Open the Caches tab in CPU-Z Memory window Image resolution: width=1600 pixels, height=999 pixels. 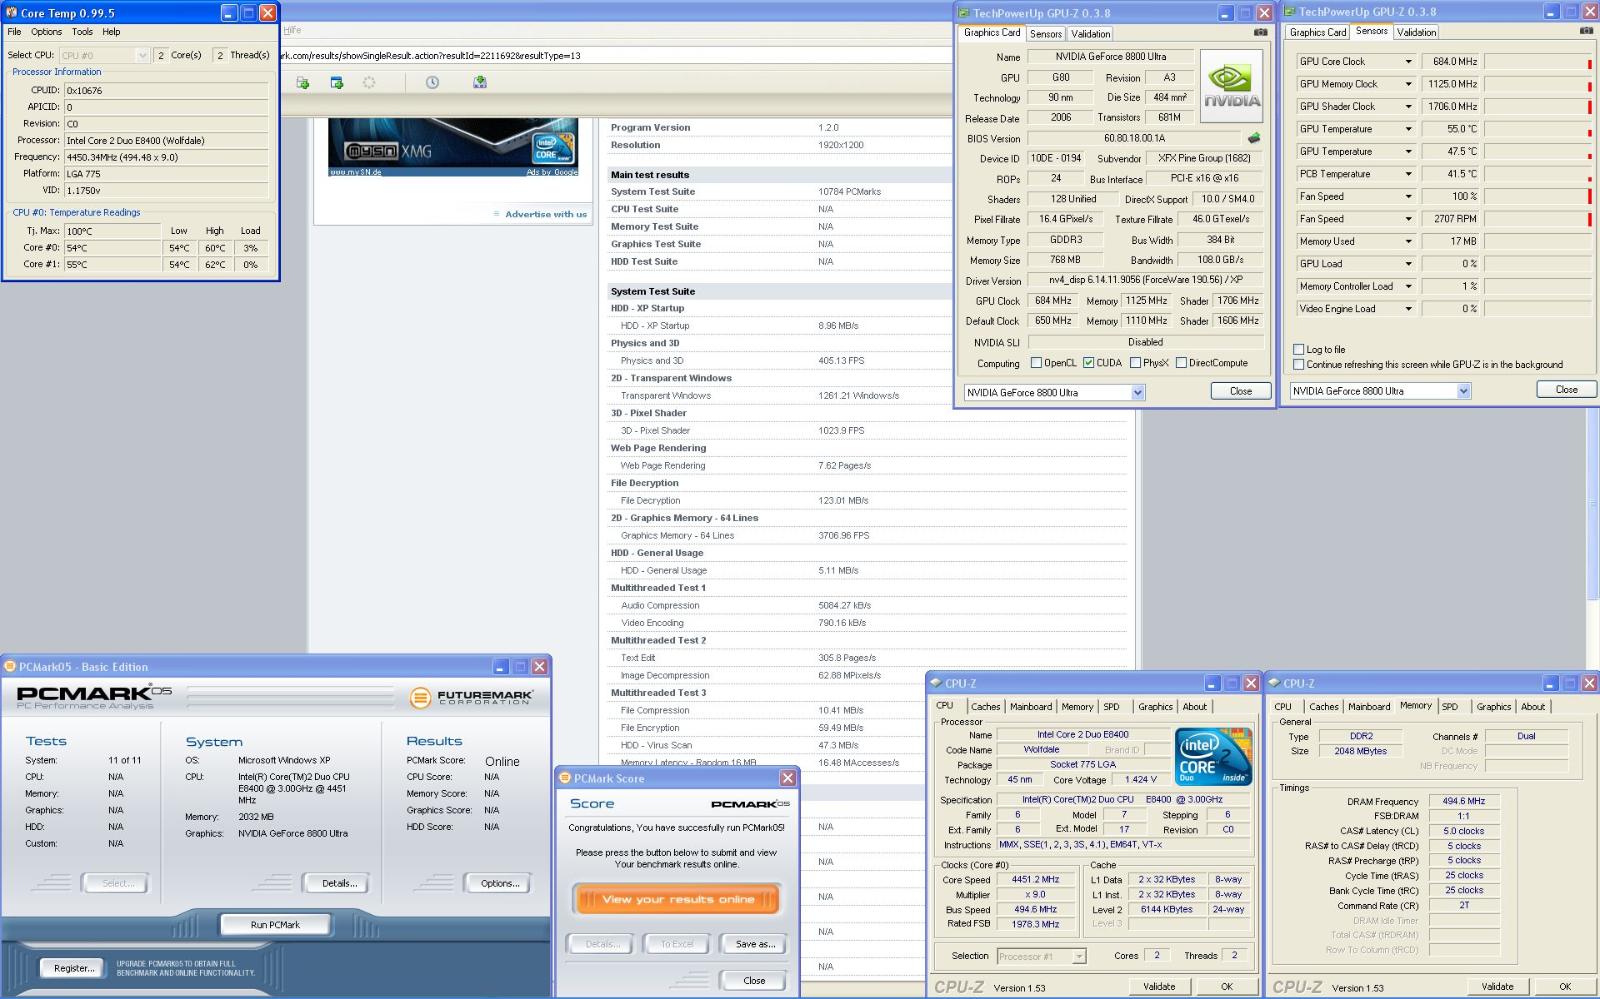(x=1324, y=706)
